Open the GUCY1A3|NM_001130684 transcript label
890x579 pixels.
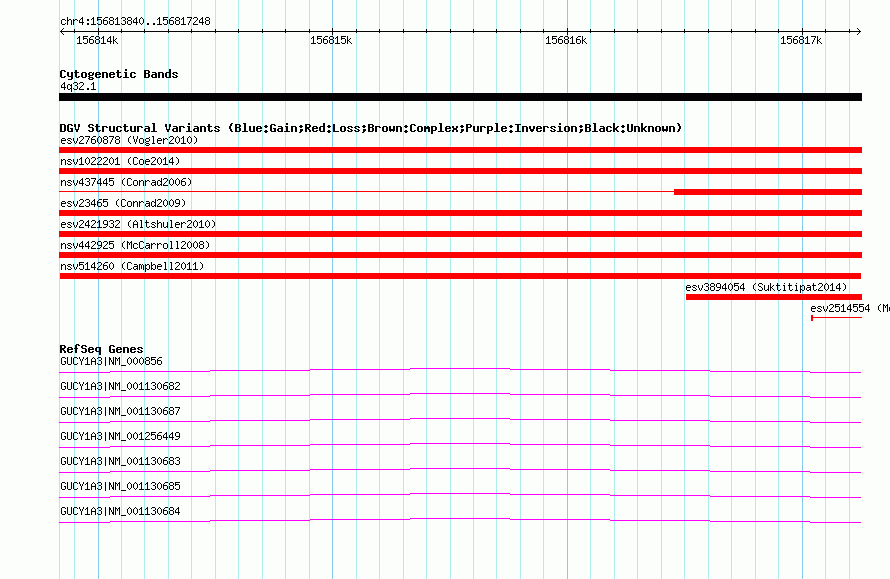(120, 511)
